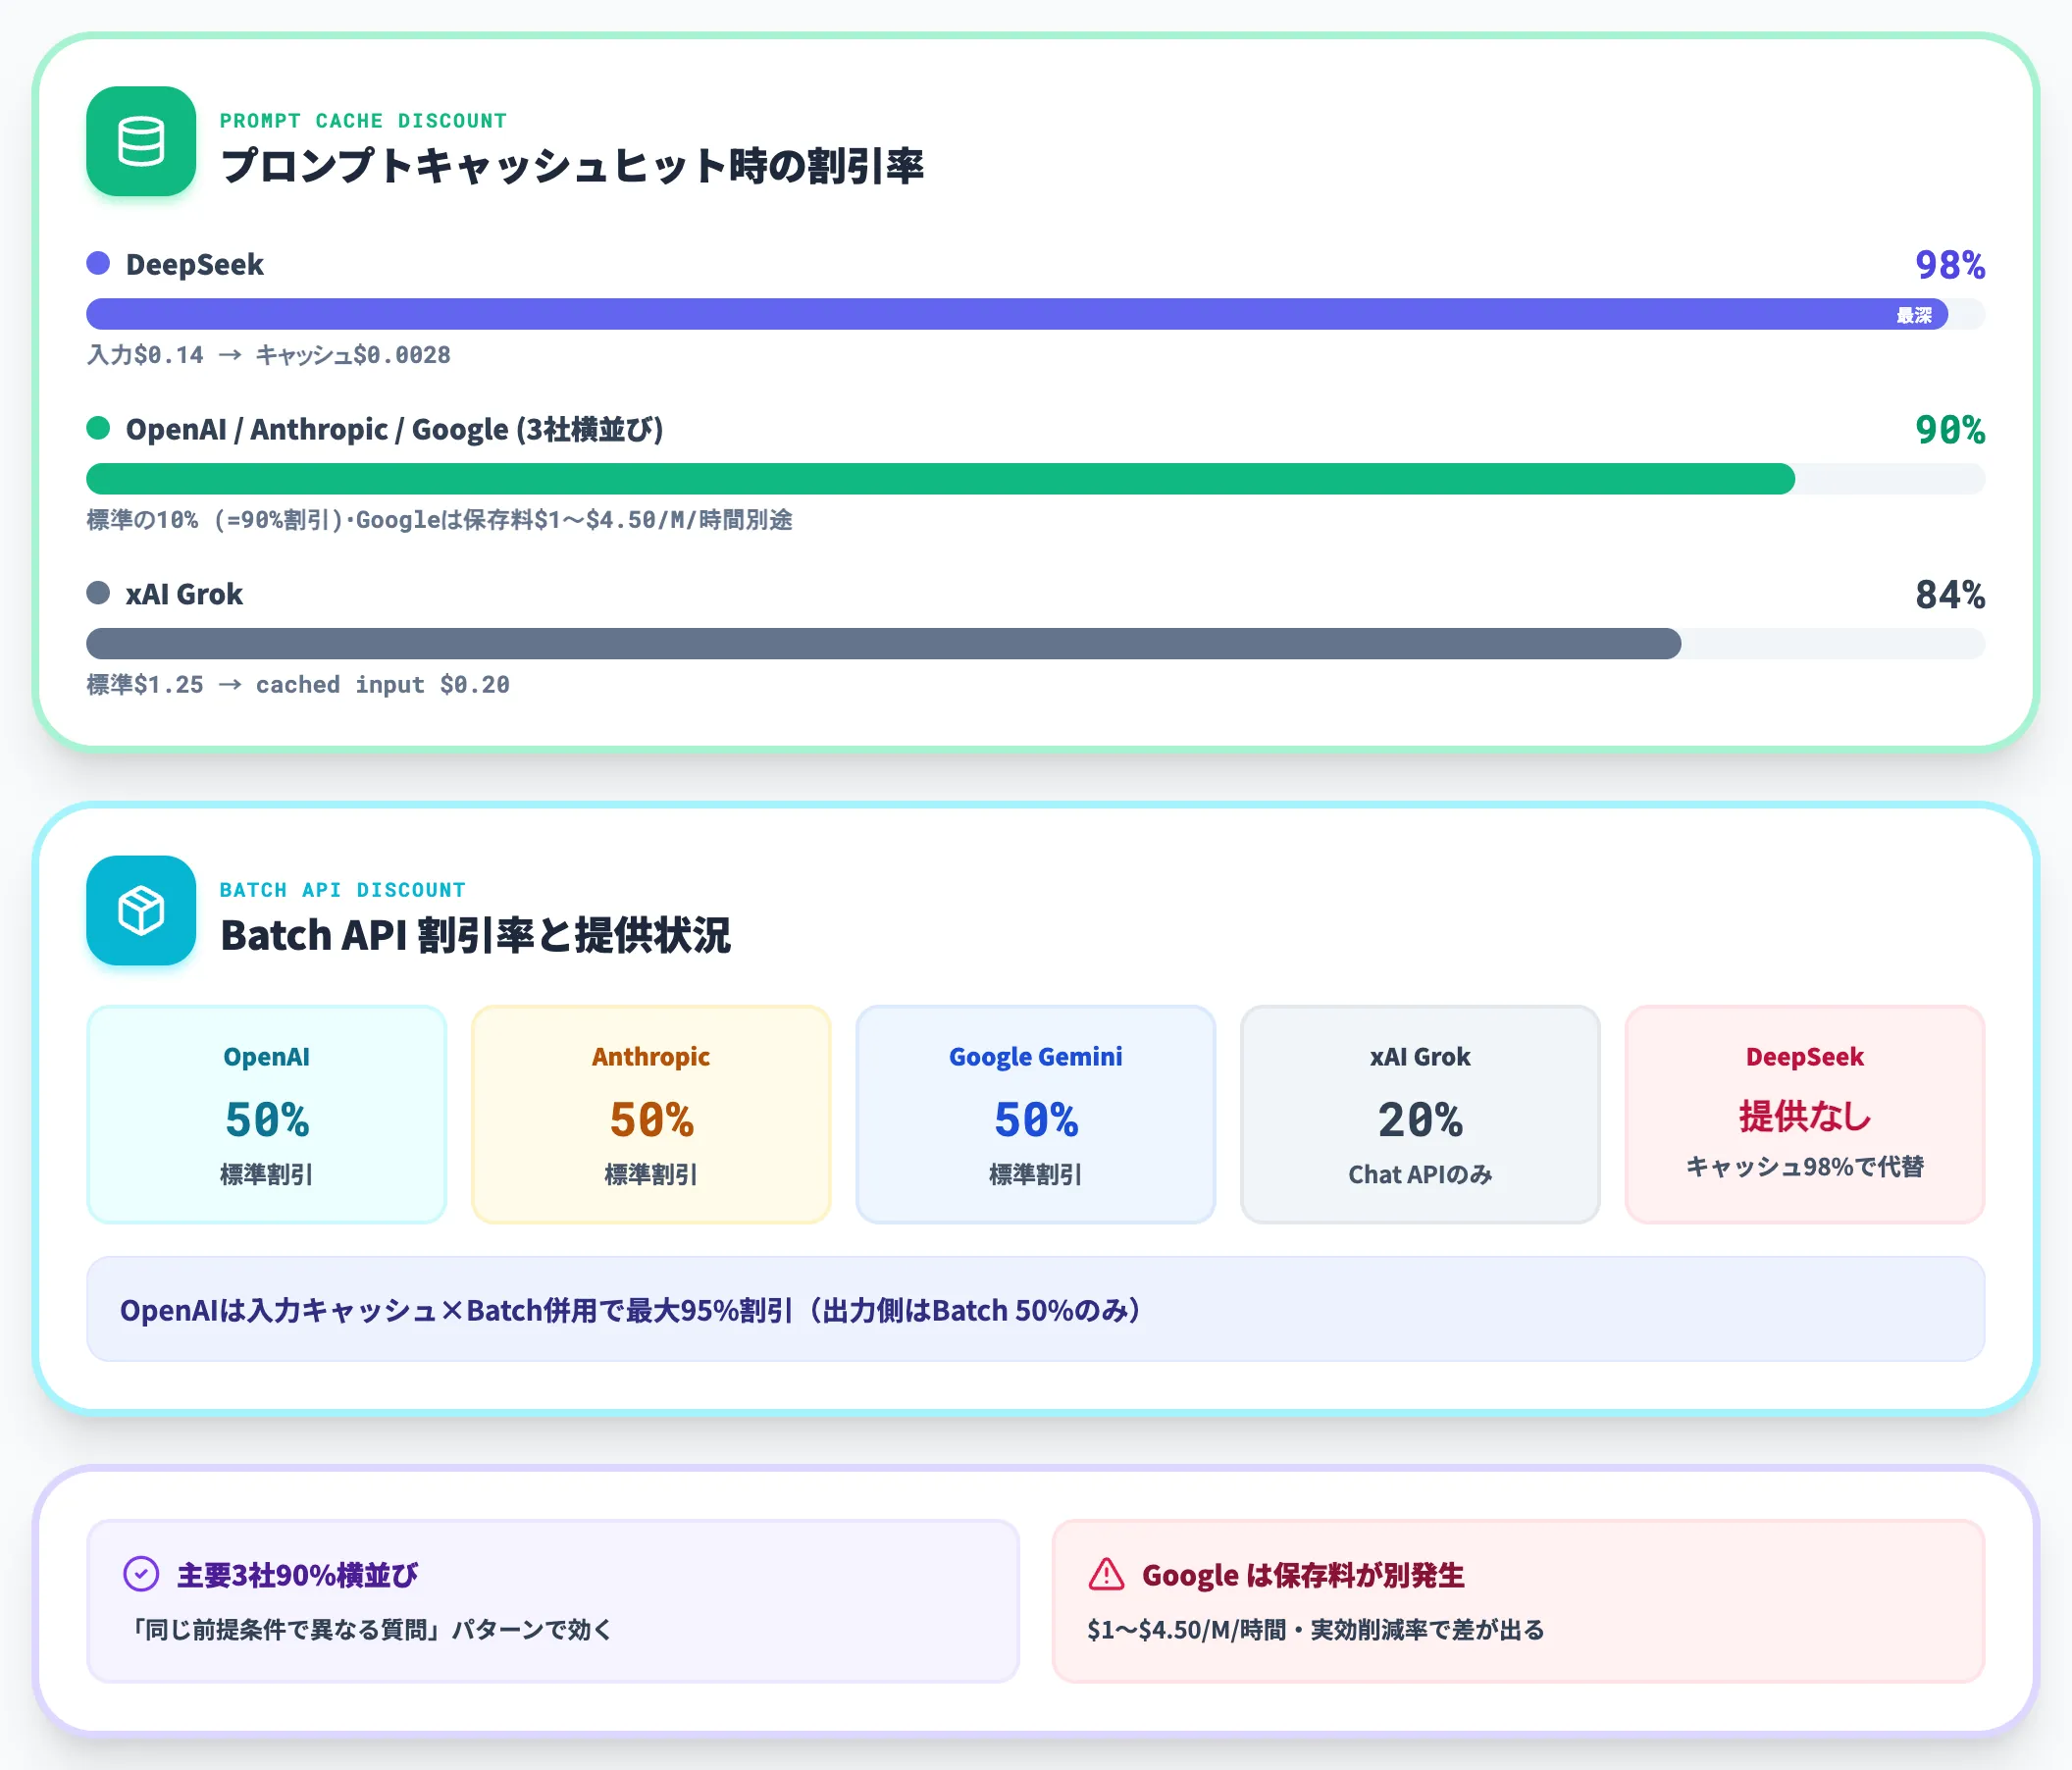Click the 98% value for DeepSeek
Image resolution: width=2072 pixels, height=1770 pixels.
[x=1950, y=265]
